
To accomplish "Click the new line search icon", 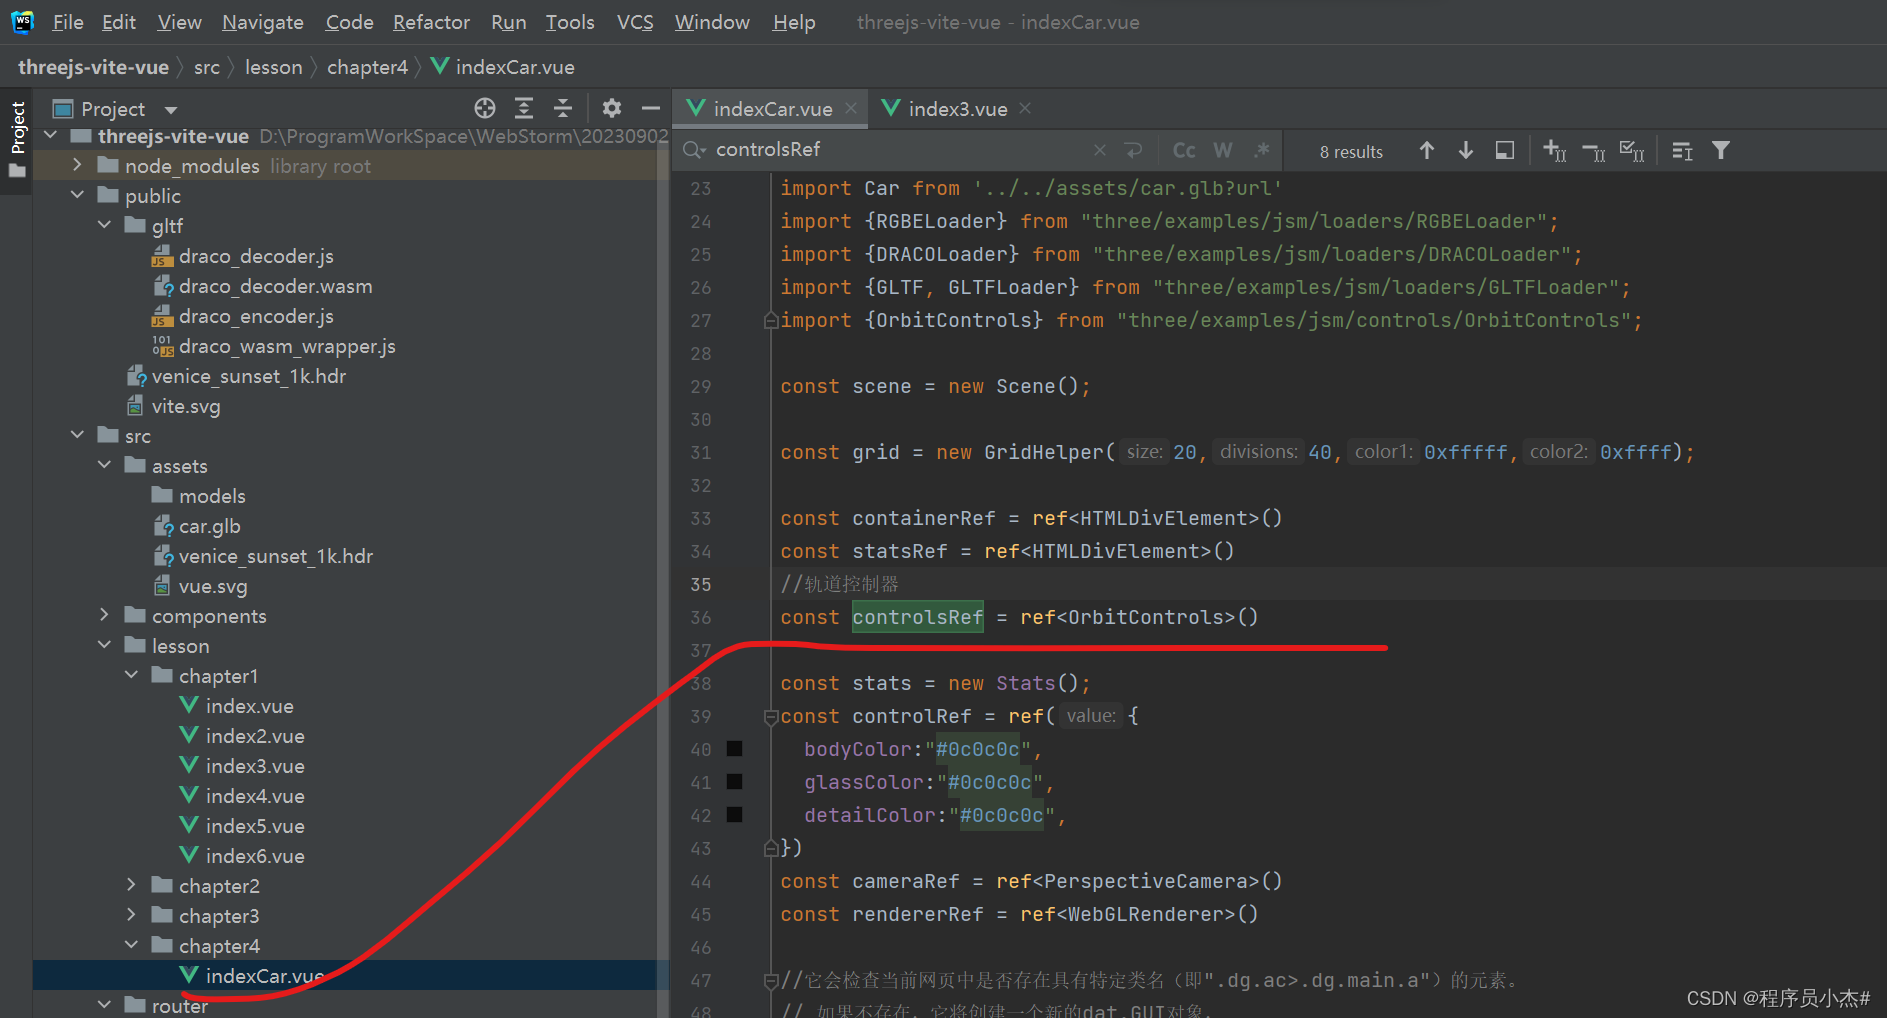I will pyautogui.click(x=1133, y=150).
